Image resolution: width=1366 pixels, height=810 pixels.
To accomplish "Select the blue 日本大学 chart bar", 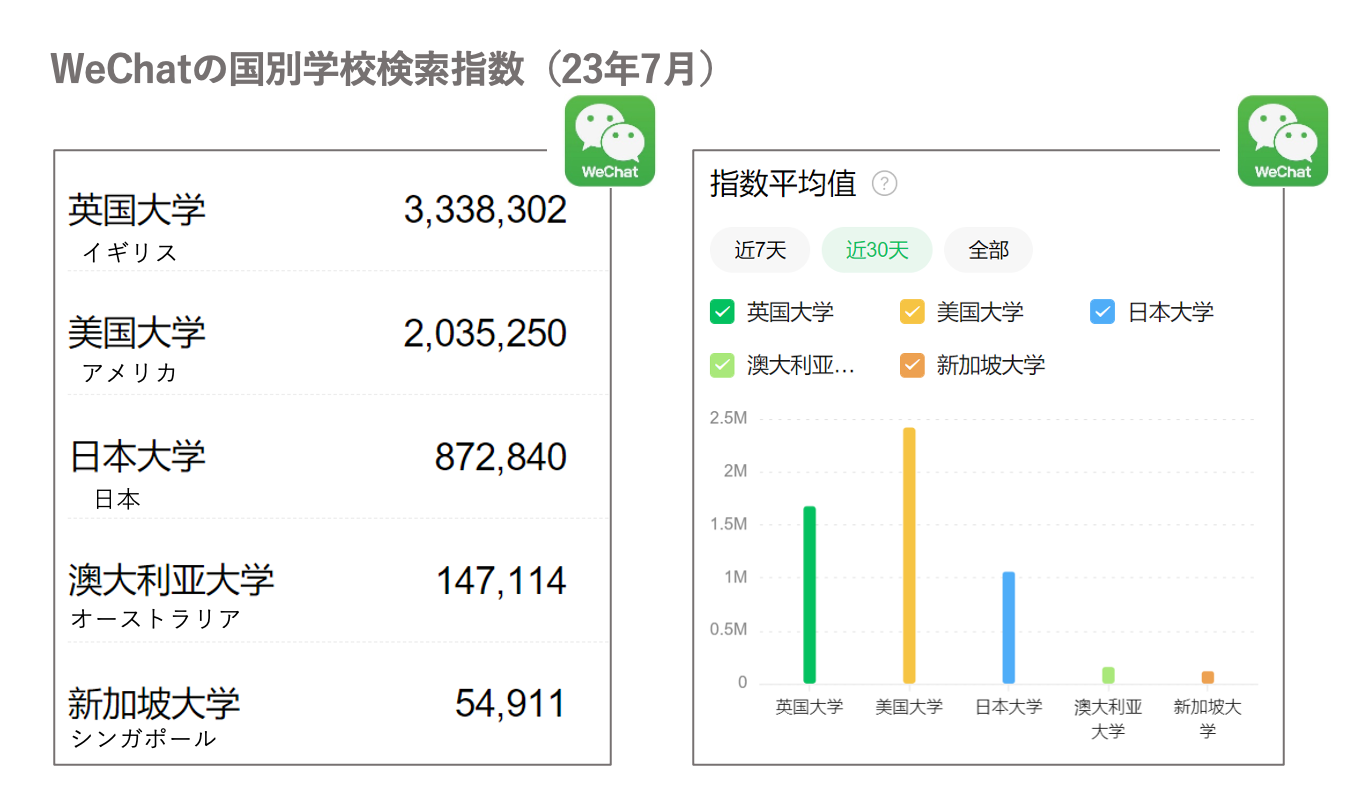I will click(x=1008, y=628).
